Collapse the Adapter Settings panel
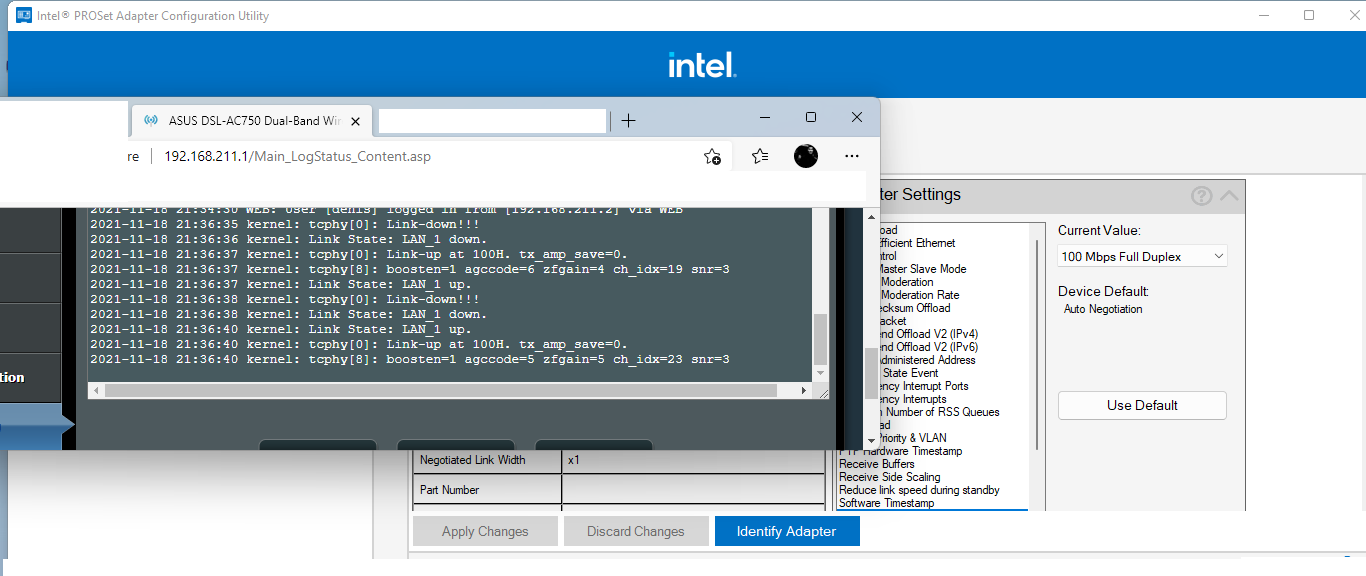Image resolution: width=1366 pixels, height=576 pixels. click(x=1229, y=196)
